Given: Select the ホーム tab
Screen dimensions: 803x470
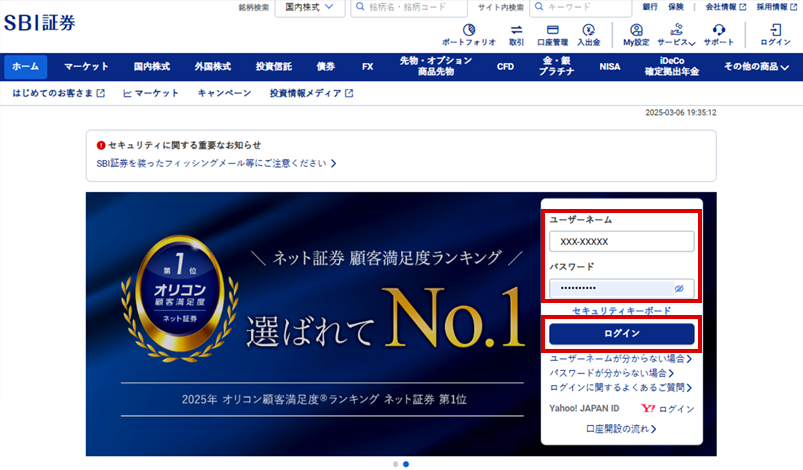Looking at the screenshot, I should [26, 67].
